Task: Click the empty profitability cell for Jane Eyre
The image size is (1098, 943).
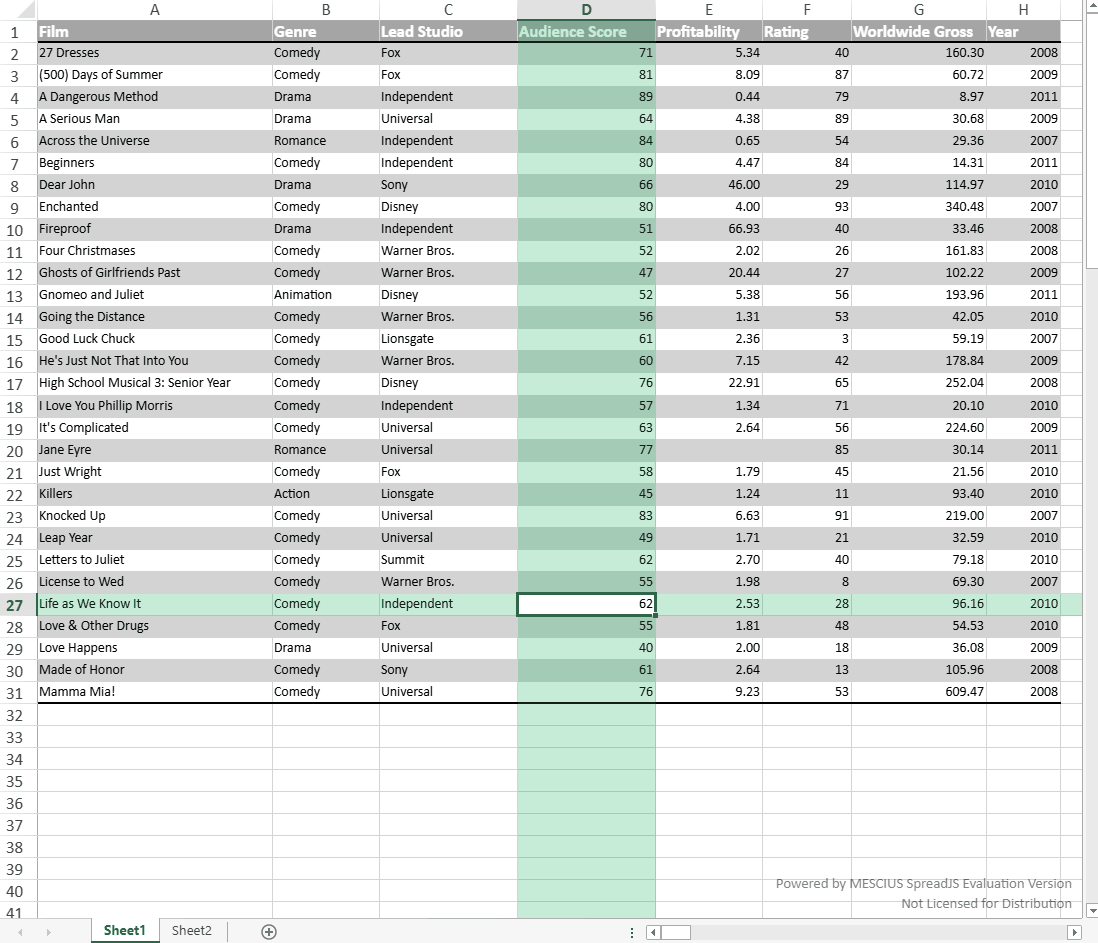Action: point(709,449)
